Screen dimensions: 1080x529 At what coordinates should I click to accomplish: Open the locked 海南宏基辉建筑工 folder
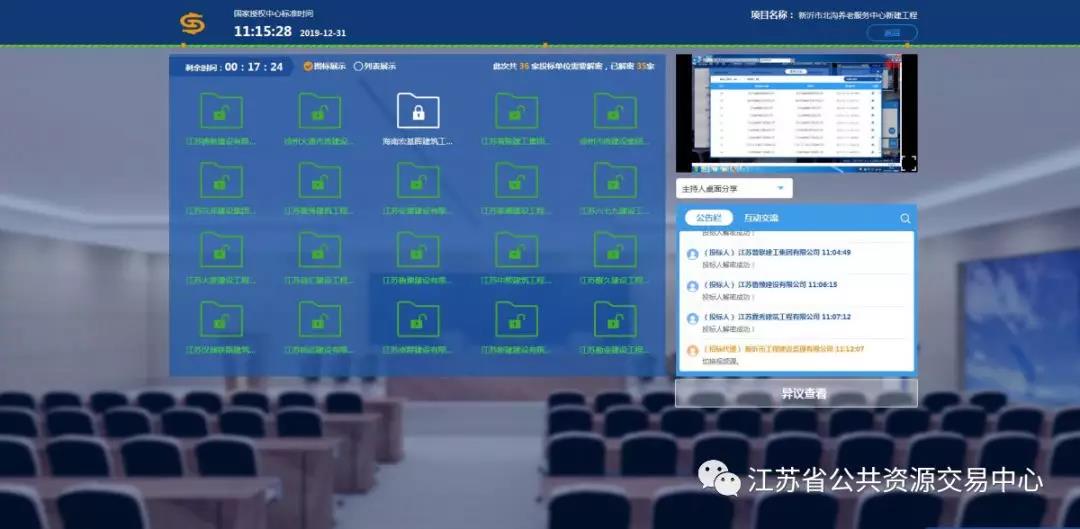[x=418, y=111]
